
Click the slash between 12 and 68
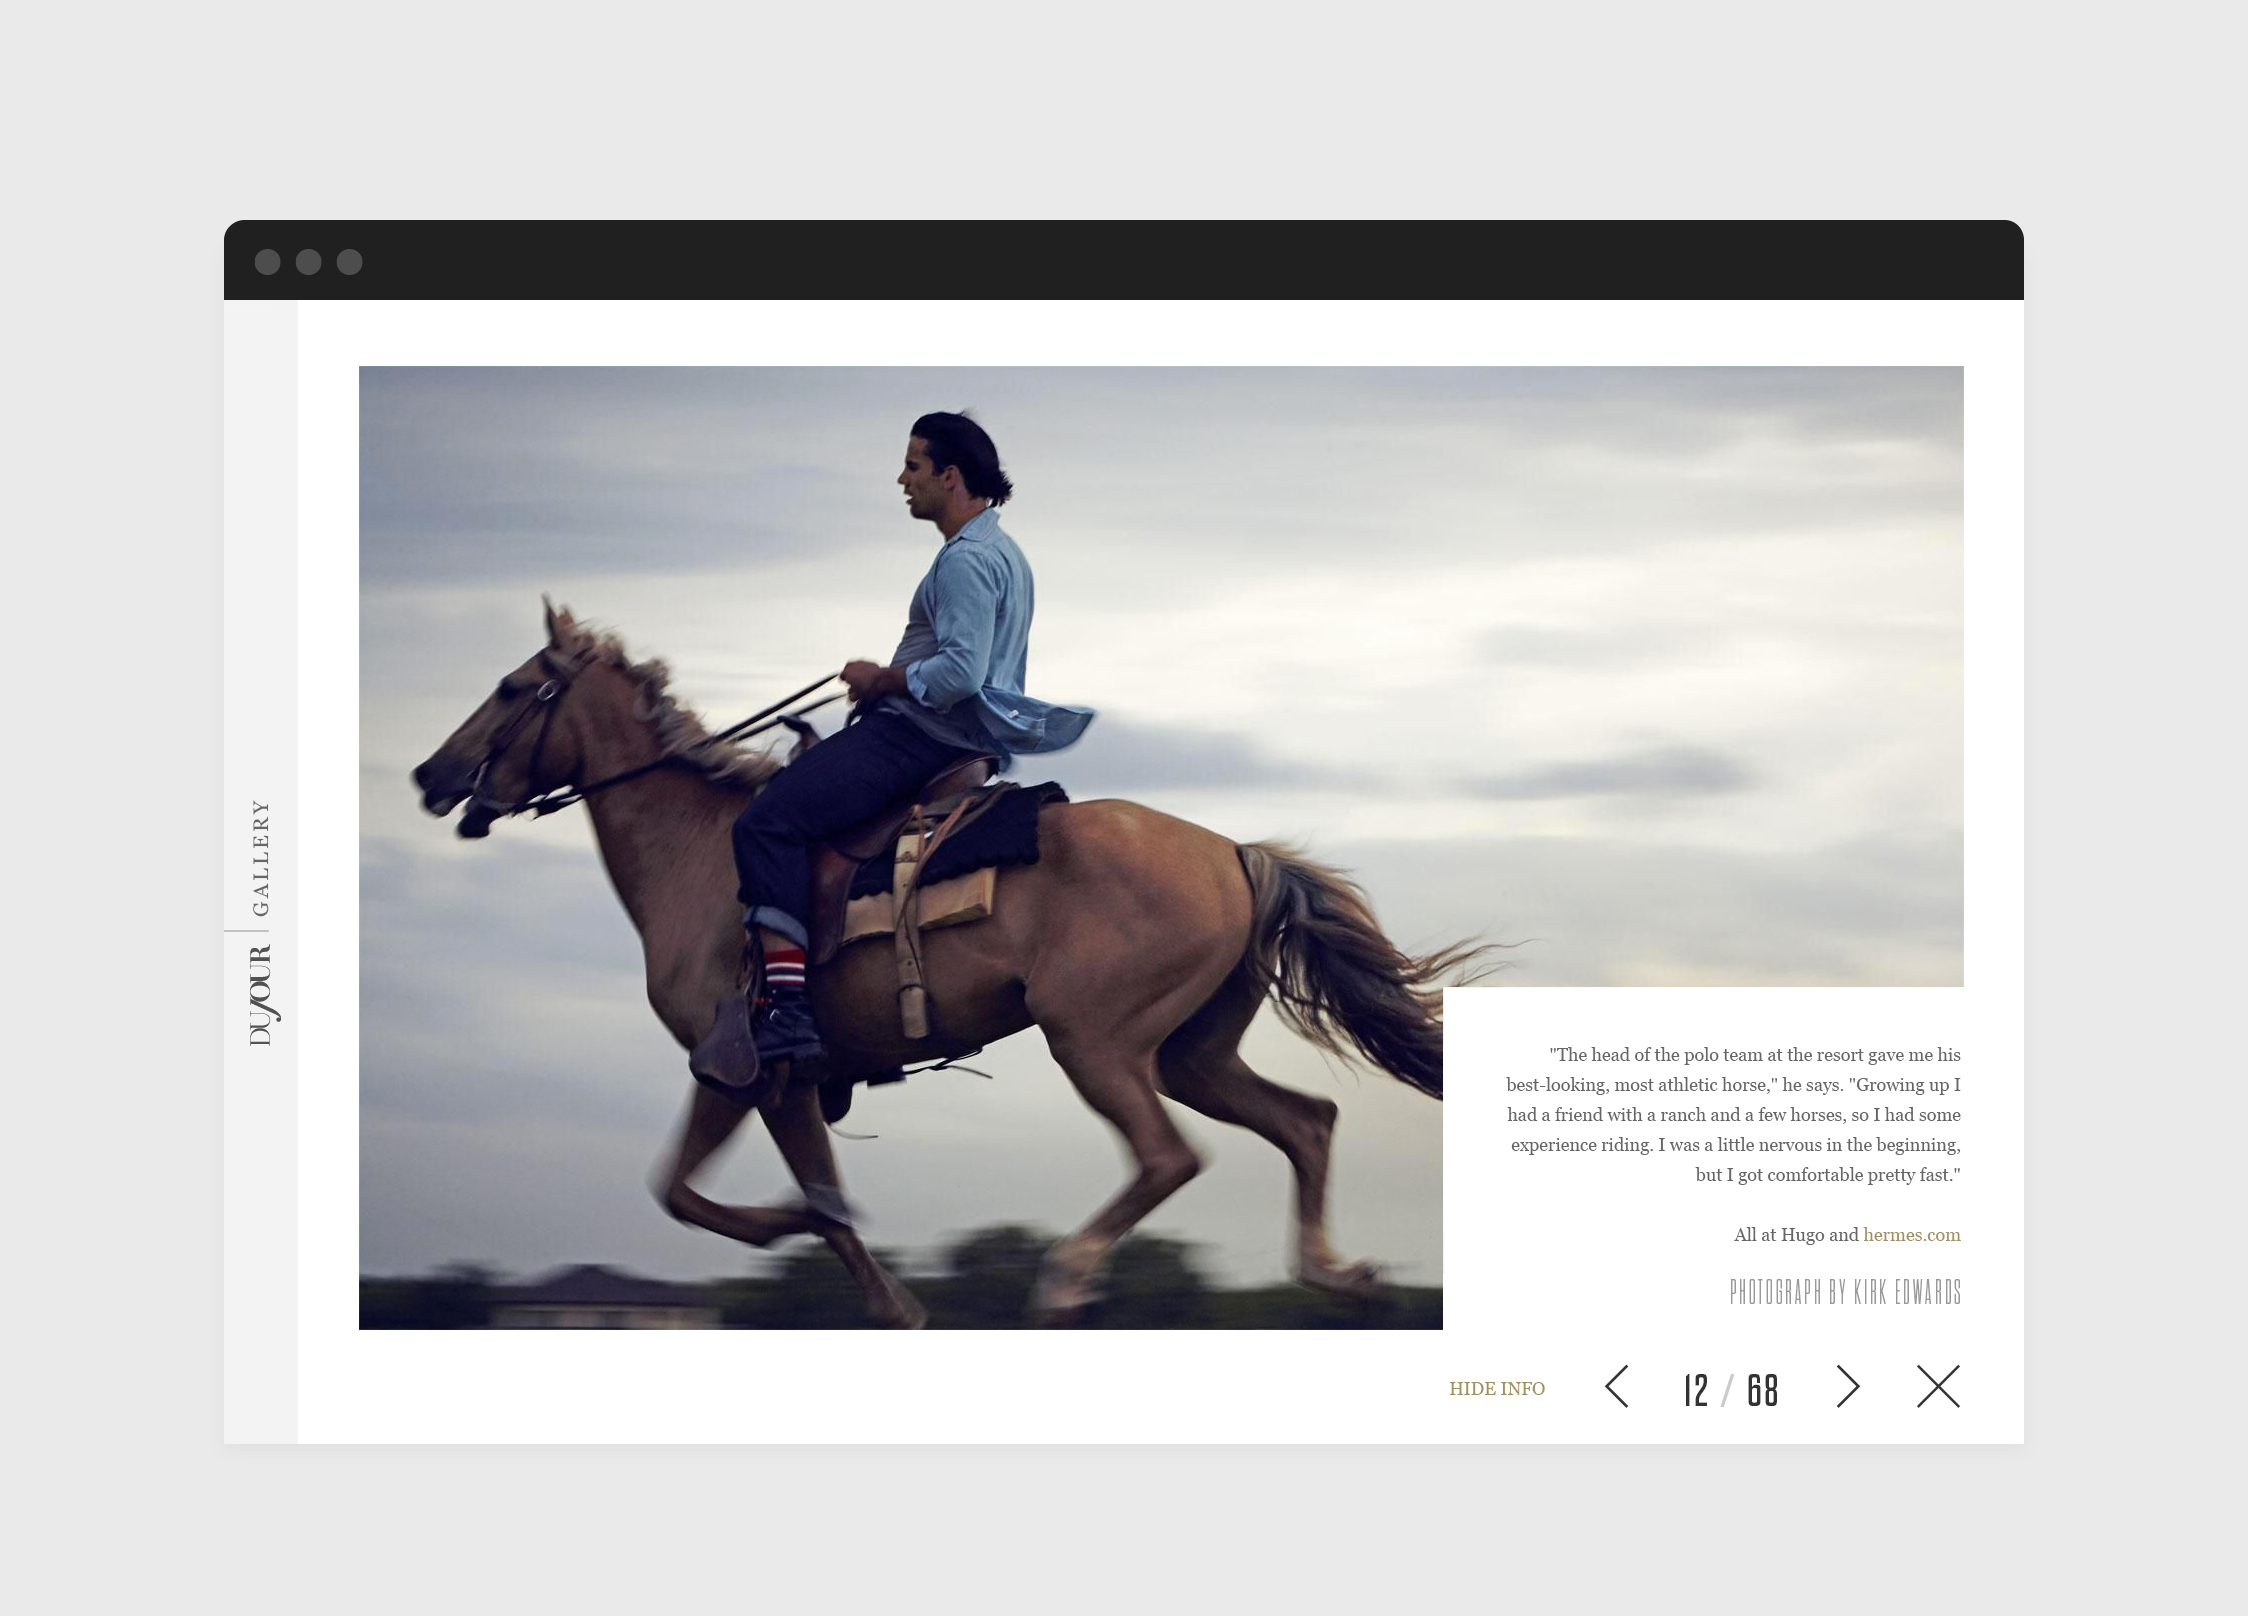1727,1390
